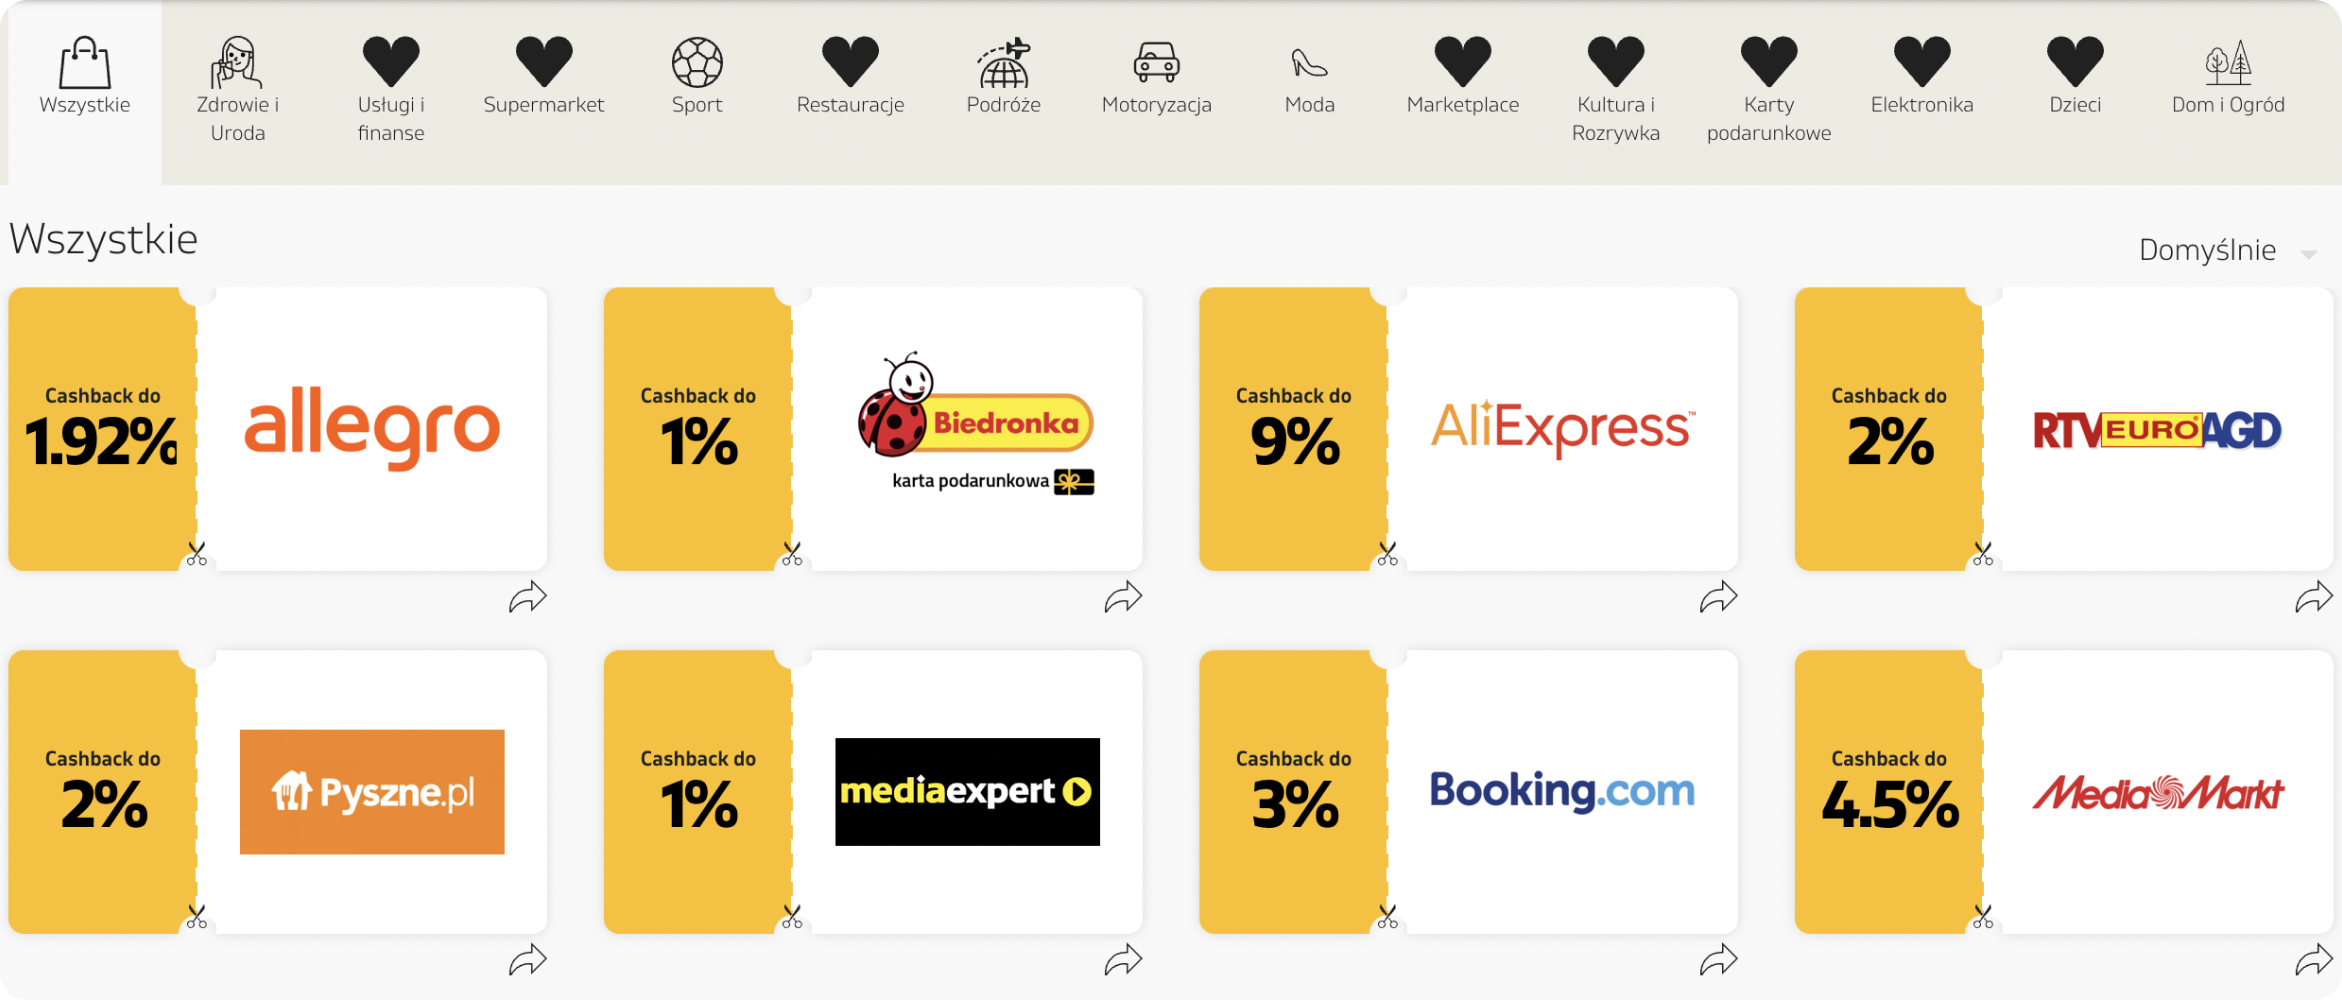
Task: Share the Allegro cashback offer
Action: (527, 597)
